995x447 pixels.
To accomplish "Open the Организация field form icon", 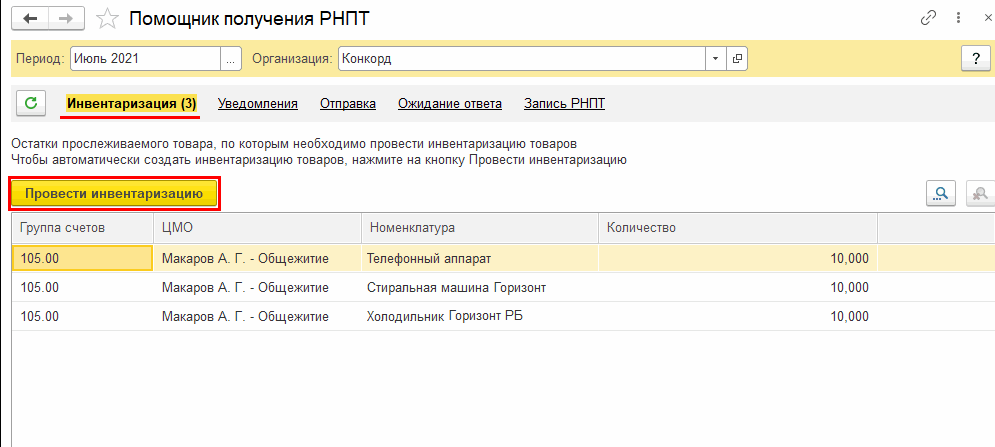I will [738, 58].
